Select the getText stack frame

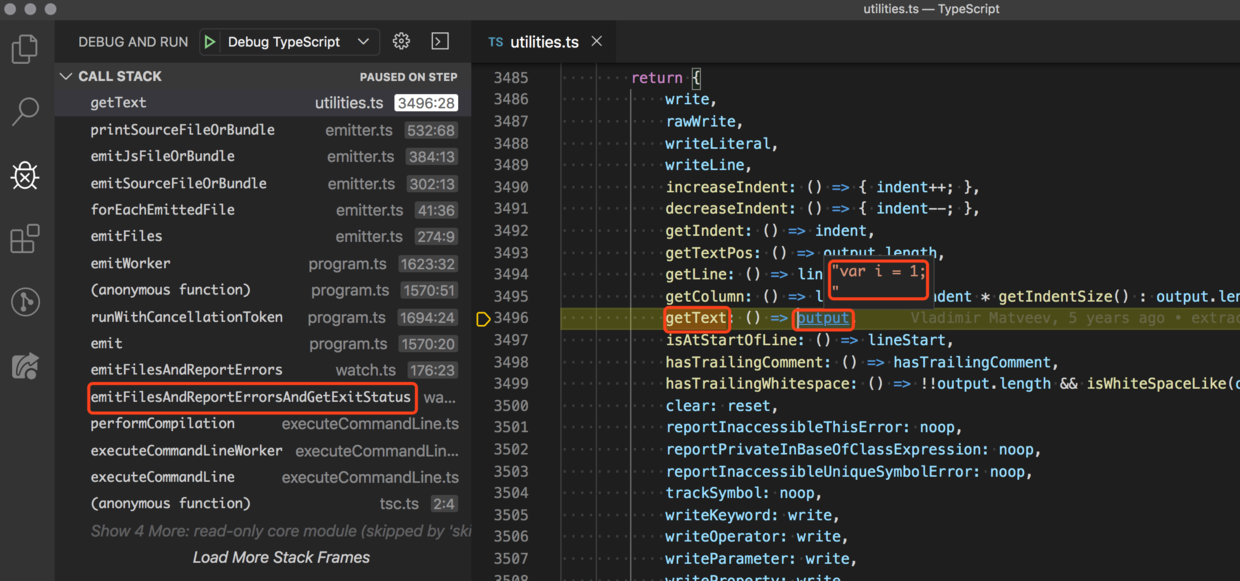pos(263,102)
